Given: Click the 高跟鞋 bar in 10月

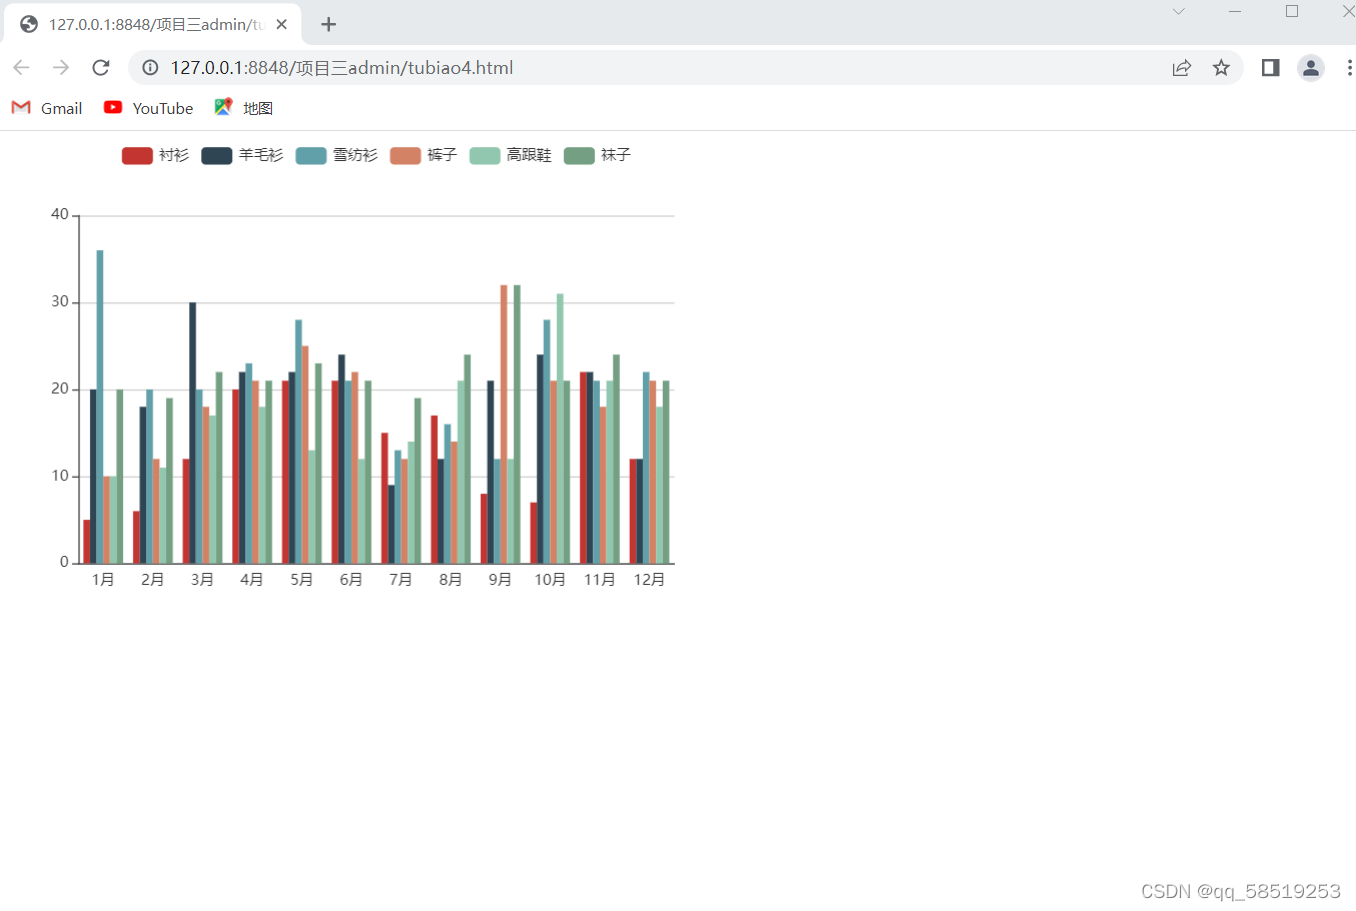Looking at the screenshot, I should (x=560, y=429).
